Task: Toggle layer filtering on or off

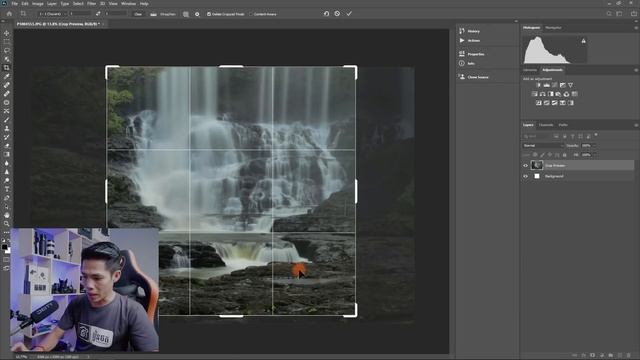Action: click(596, 135)
